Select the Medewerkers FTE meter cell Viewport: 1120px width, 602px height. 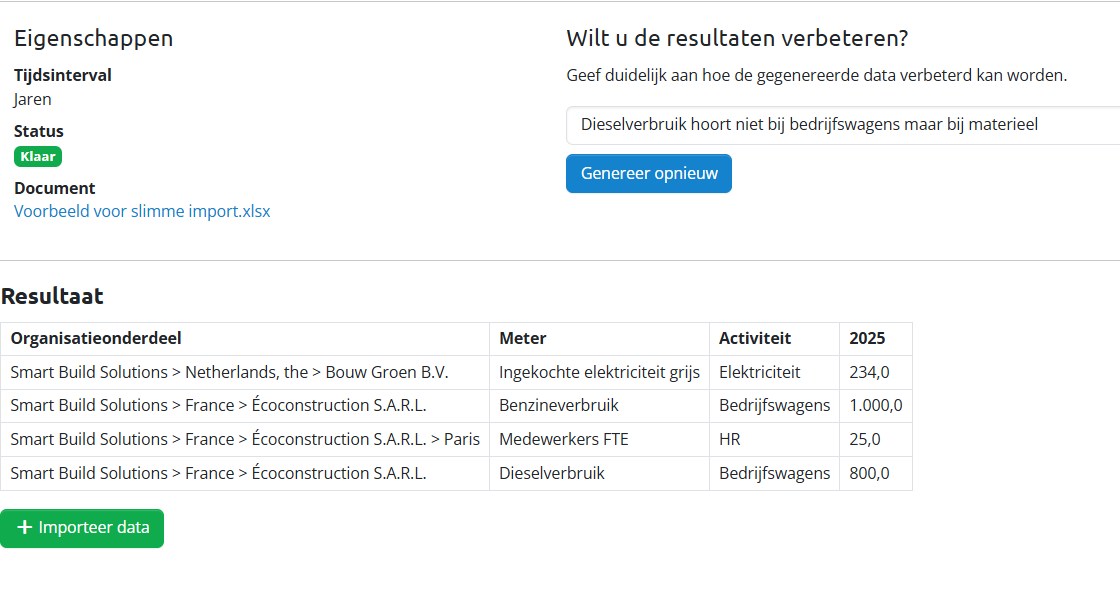coord(564,439)
